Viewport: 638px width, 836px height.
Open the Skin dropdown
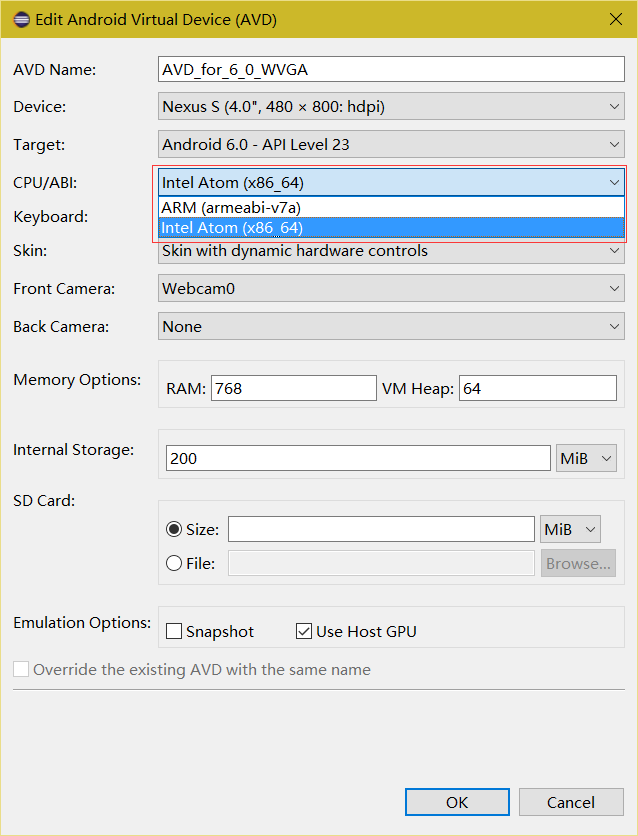click(x=391, y=252)
